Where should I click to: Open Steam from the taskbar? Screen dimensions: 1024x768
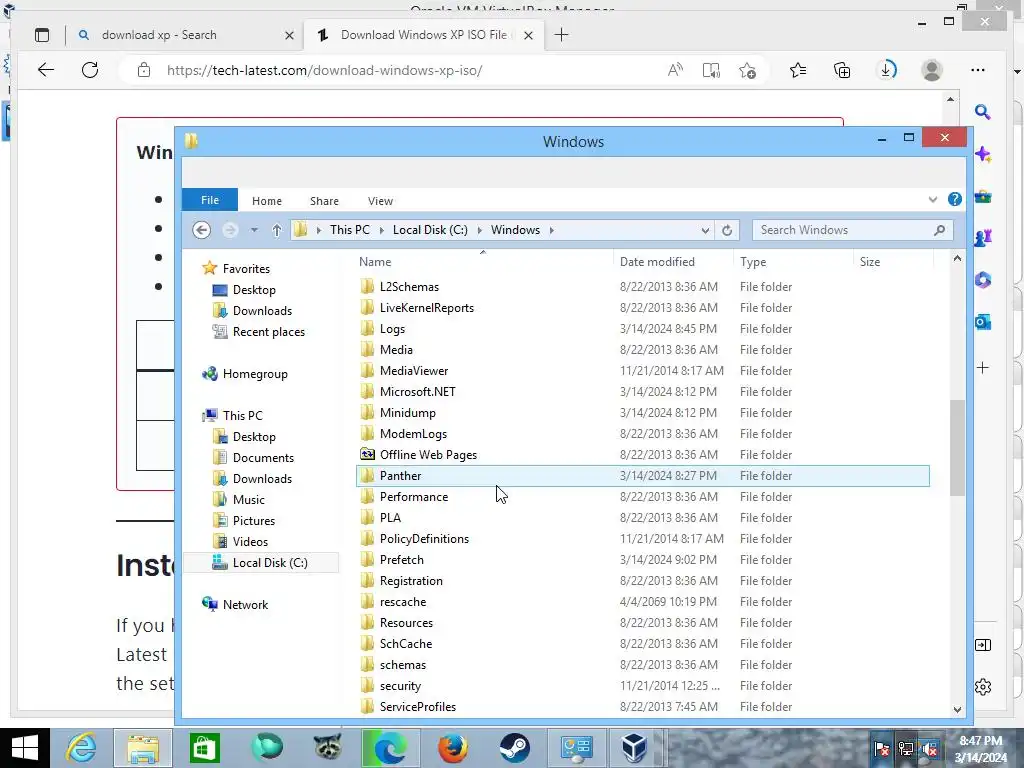click(515, 748)
